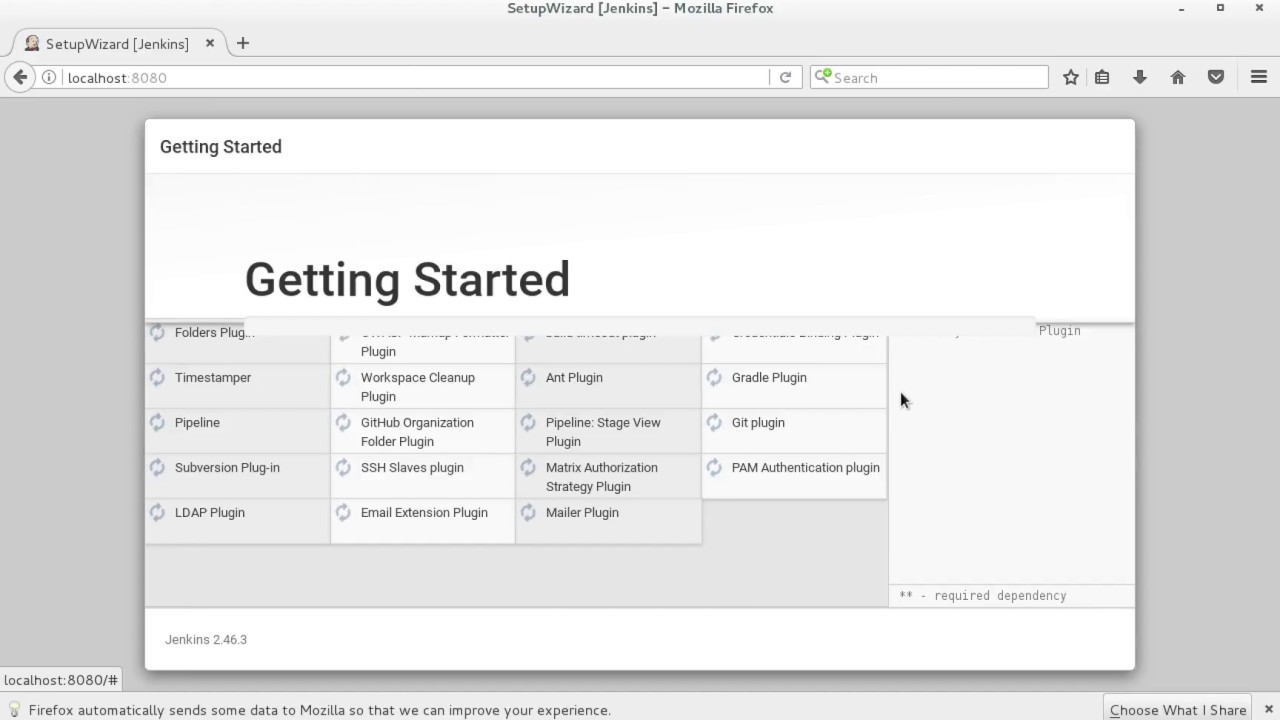Click the spinner icon beside Email Extension Plugin

pos(343,512)
